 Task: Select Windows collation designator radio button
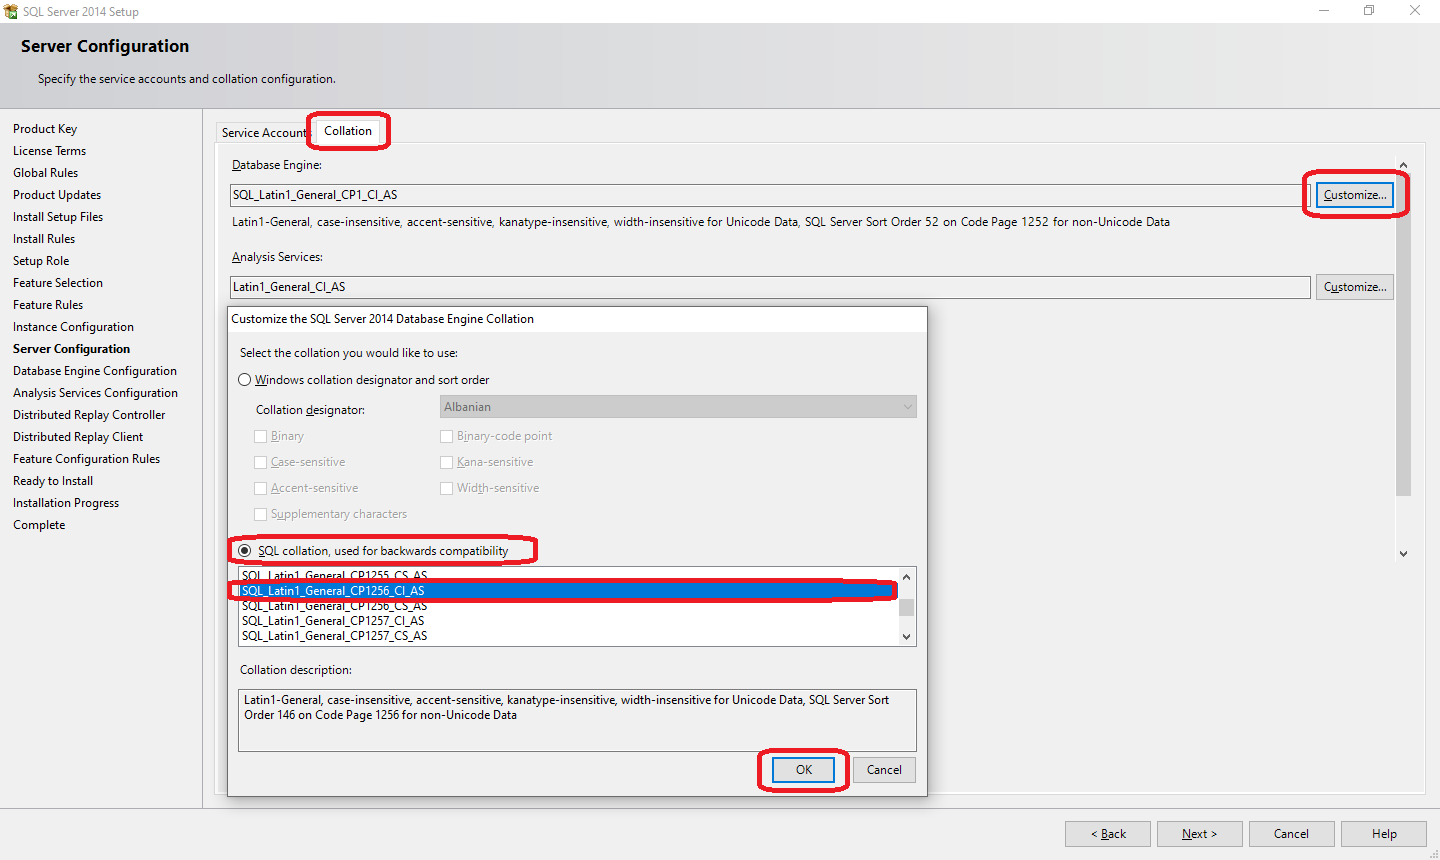[245, 380]
